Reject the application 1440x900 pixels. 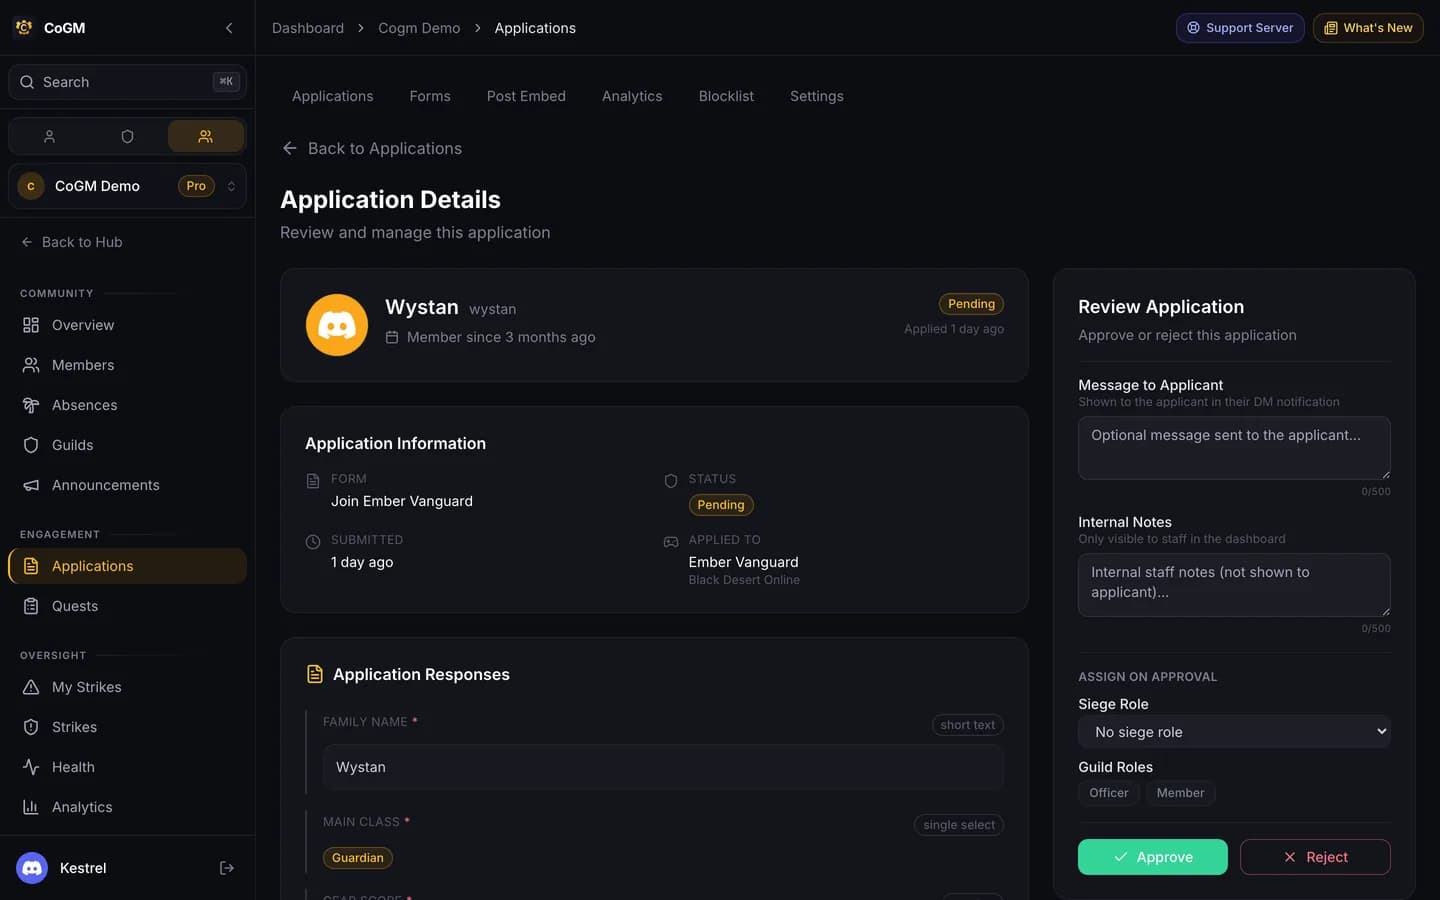click(1315, 857)
